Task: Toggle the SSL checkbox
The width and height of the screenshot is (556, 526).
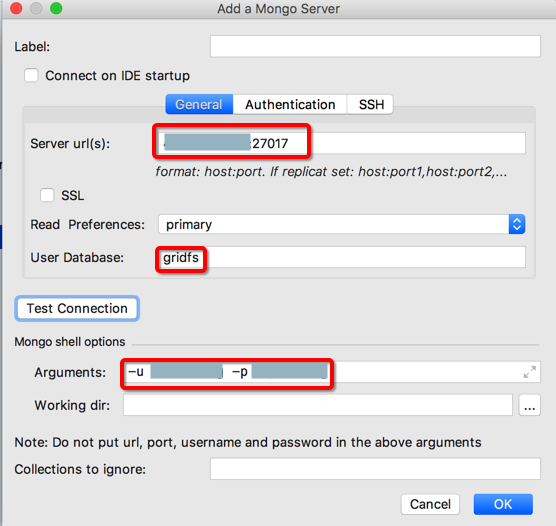Action: point(47,195)
